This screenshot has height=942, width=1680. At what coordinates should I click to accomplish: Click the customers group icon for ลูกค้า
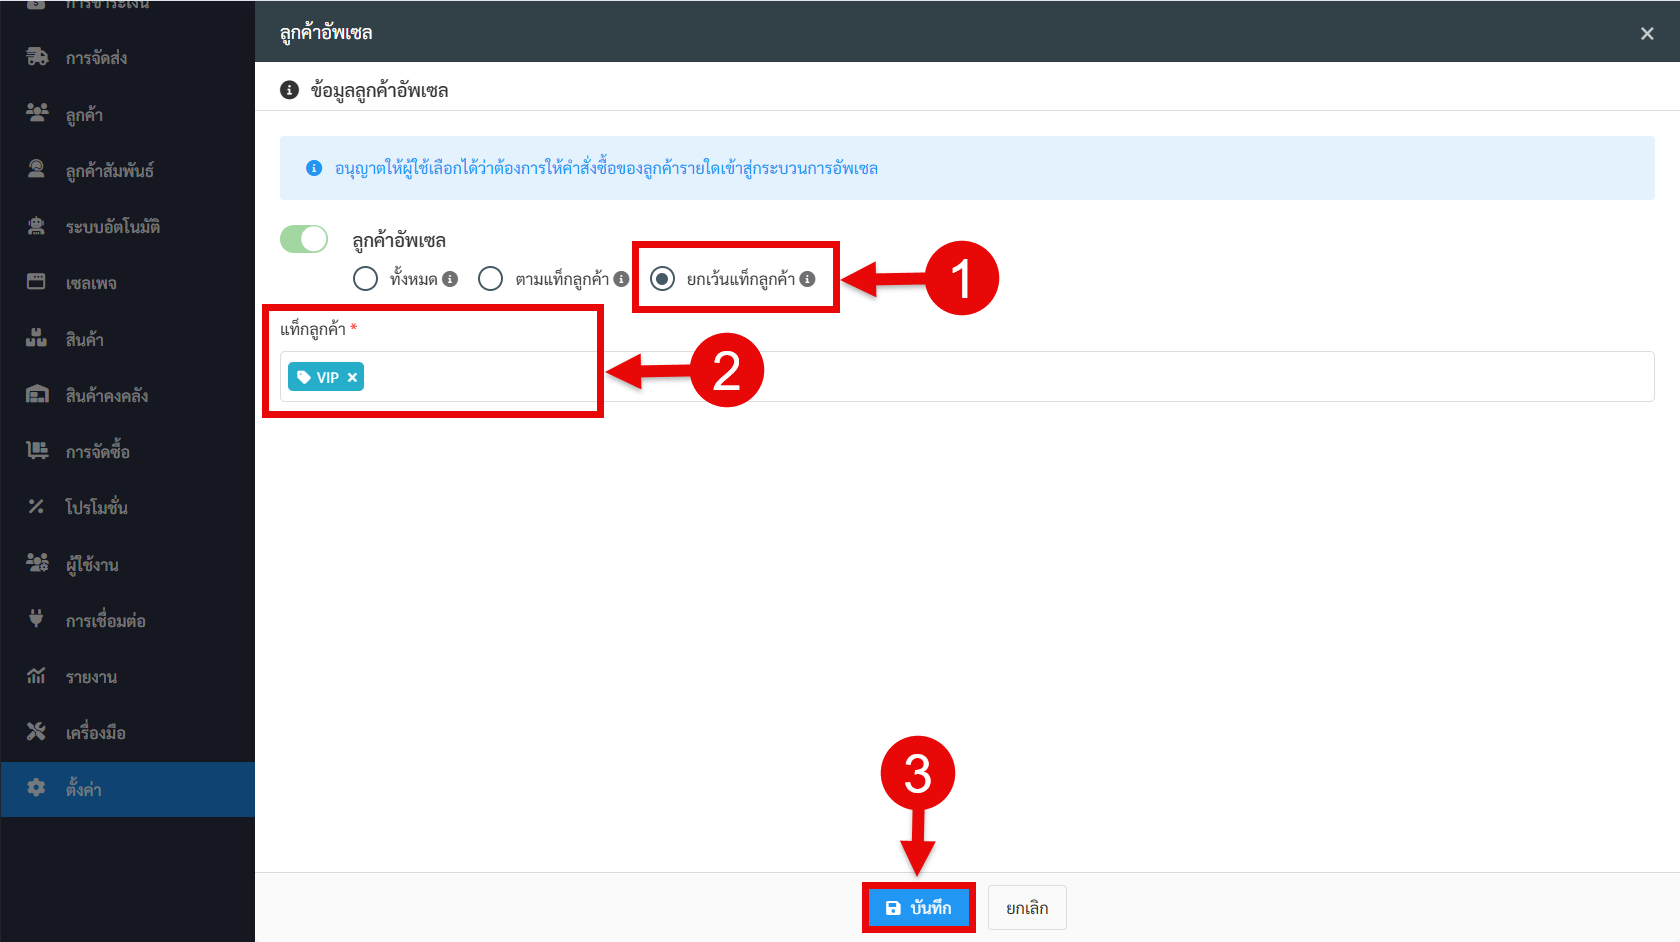click(37, 113)
